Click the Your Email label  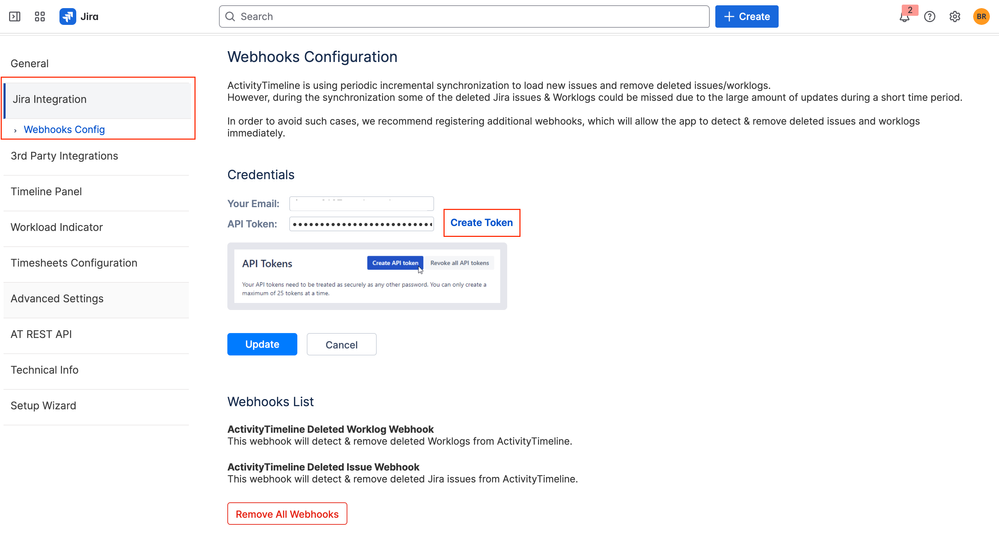254,204
